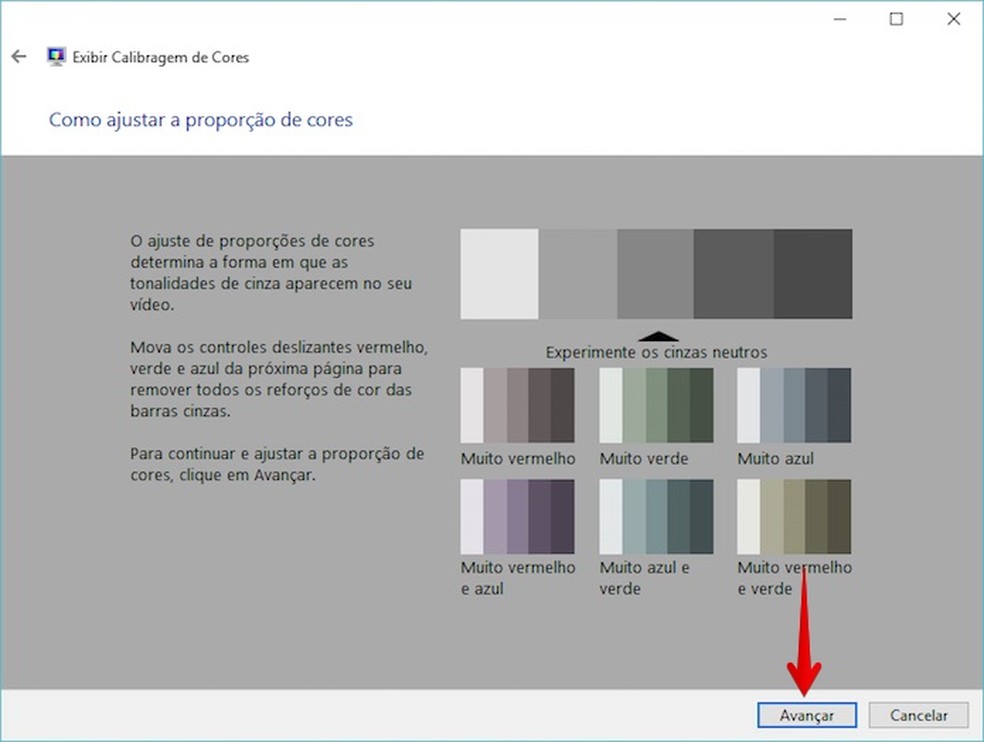Click the middle gray segment of the strip
Viewport: 984px width, 742px height.
pyautogui.click(x=655, y=273)
